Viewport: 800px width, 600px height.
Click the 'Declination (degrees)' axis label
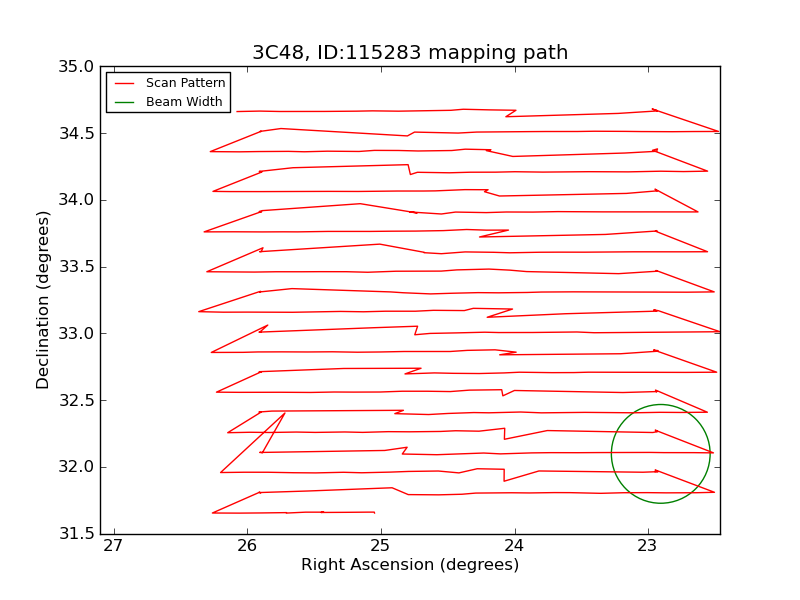point(43,301)
